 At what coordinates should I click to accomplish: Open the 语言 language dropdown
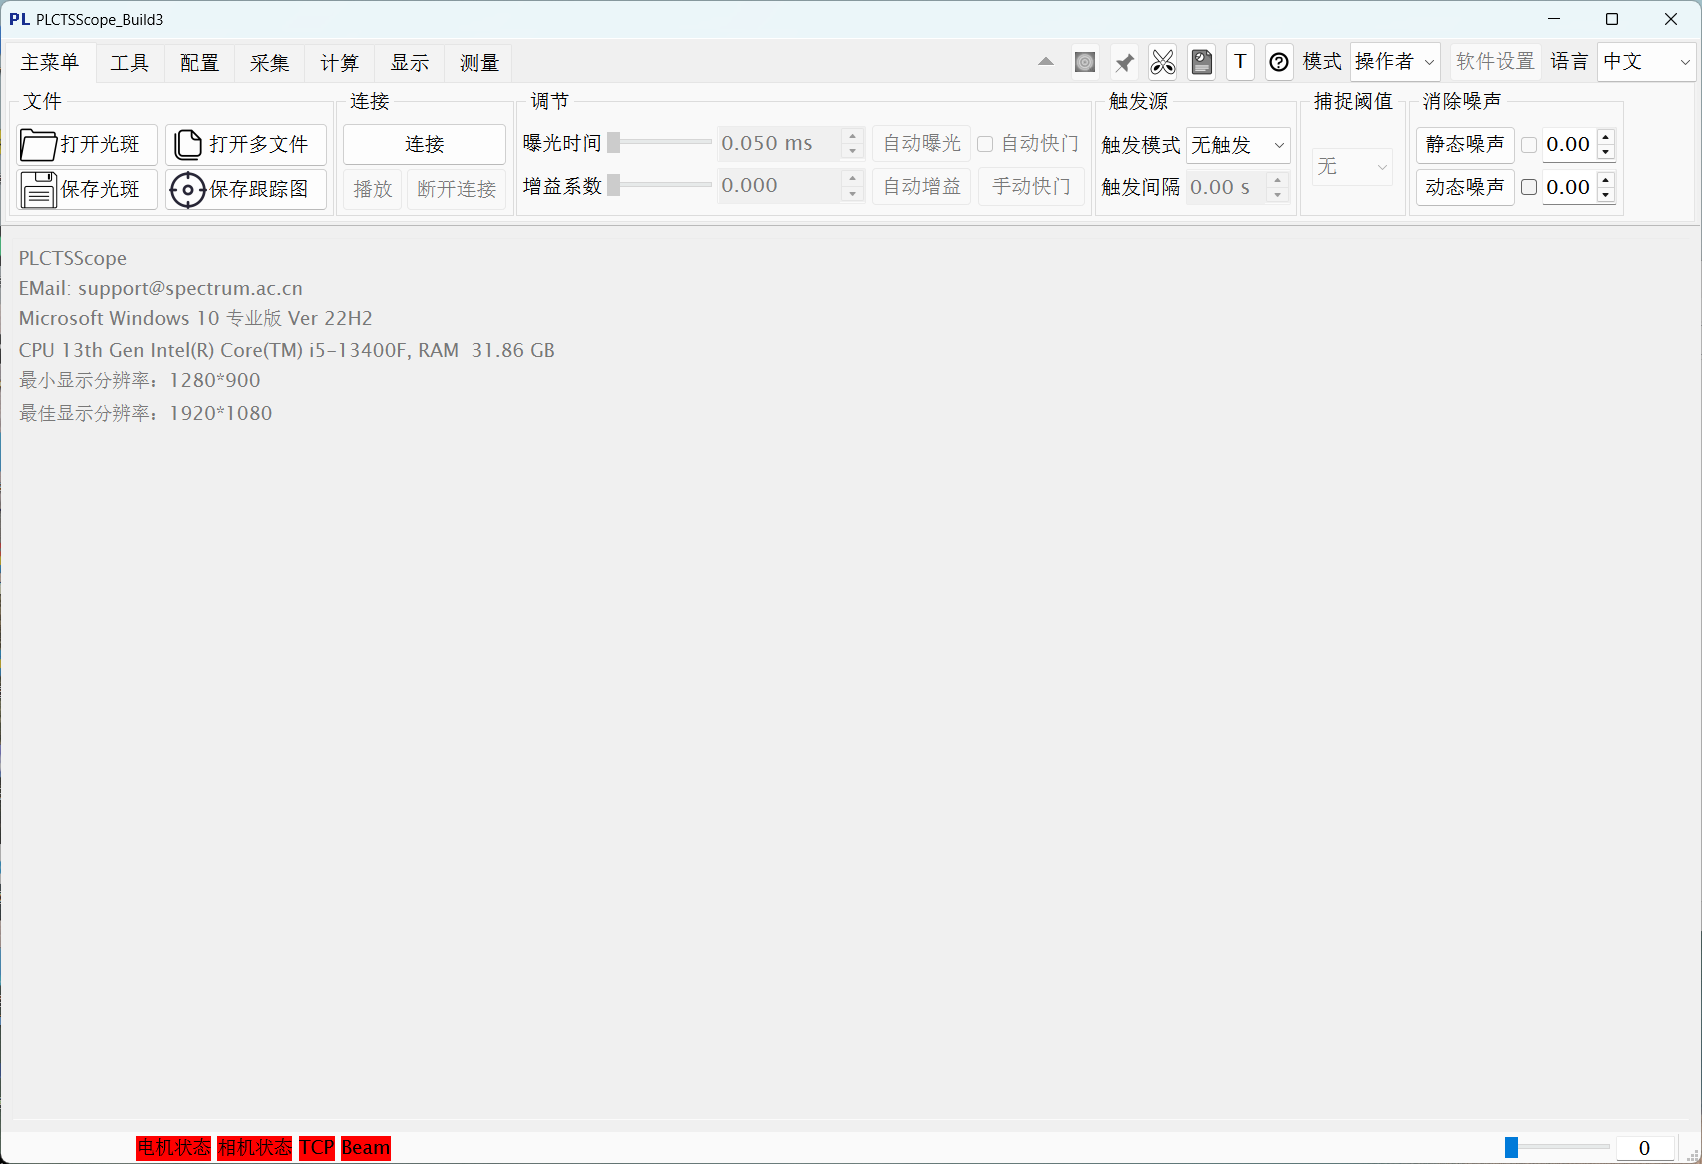coord(1646,62)
